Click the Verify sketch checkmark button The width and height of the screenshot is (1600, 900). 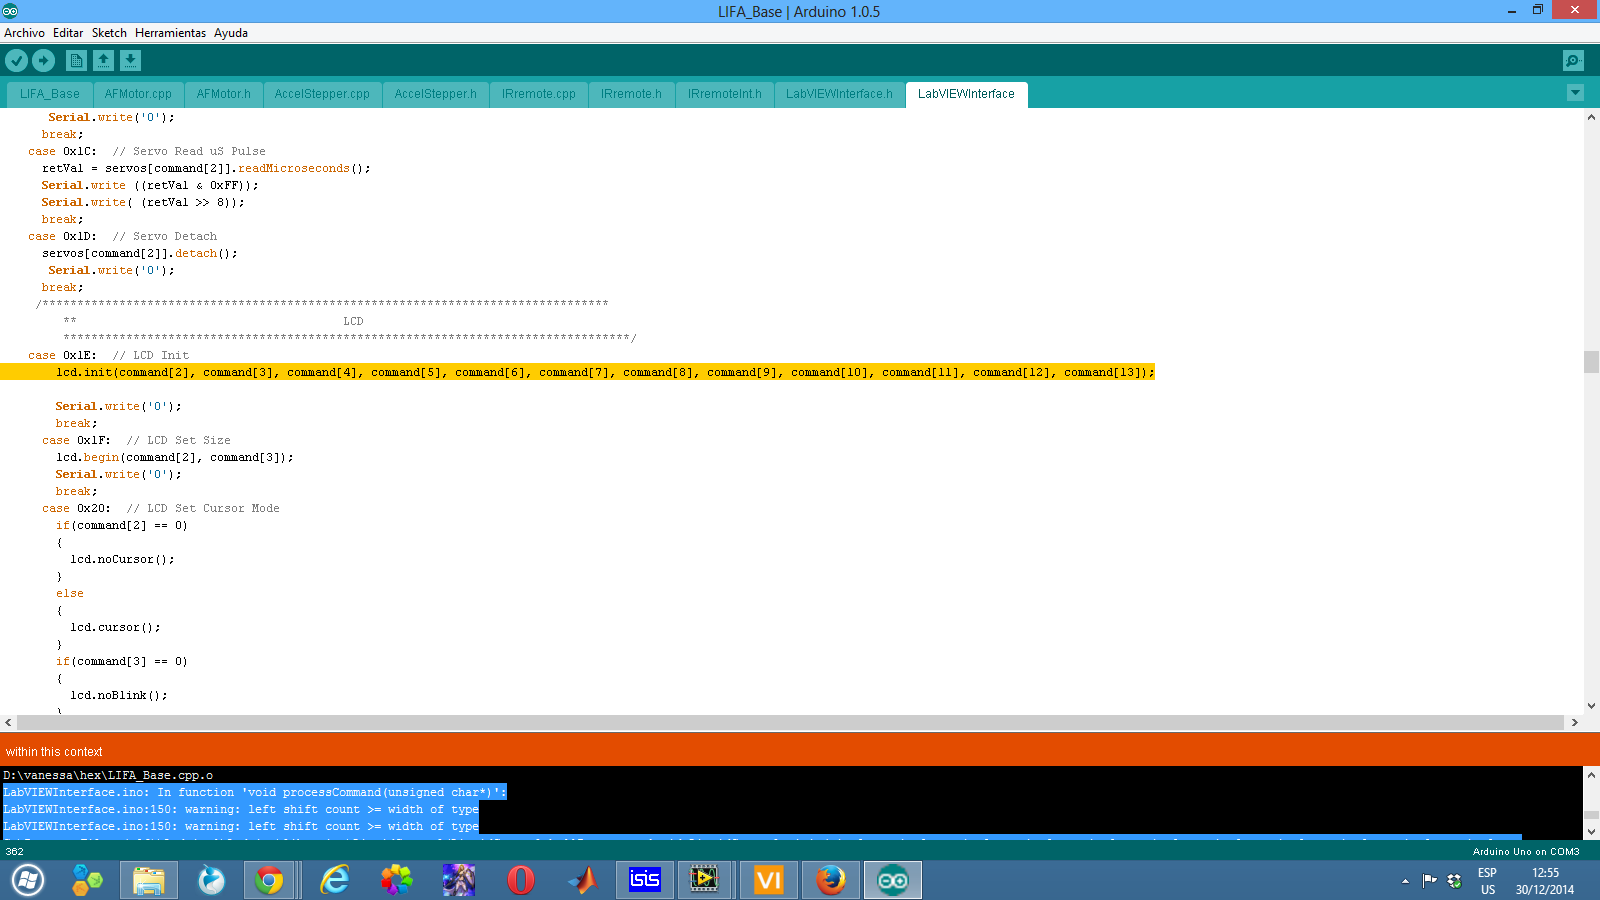point(16,61)
